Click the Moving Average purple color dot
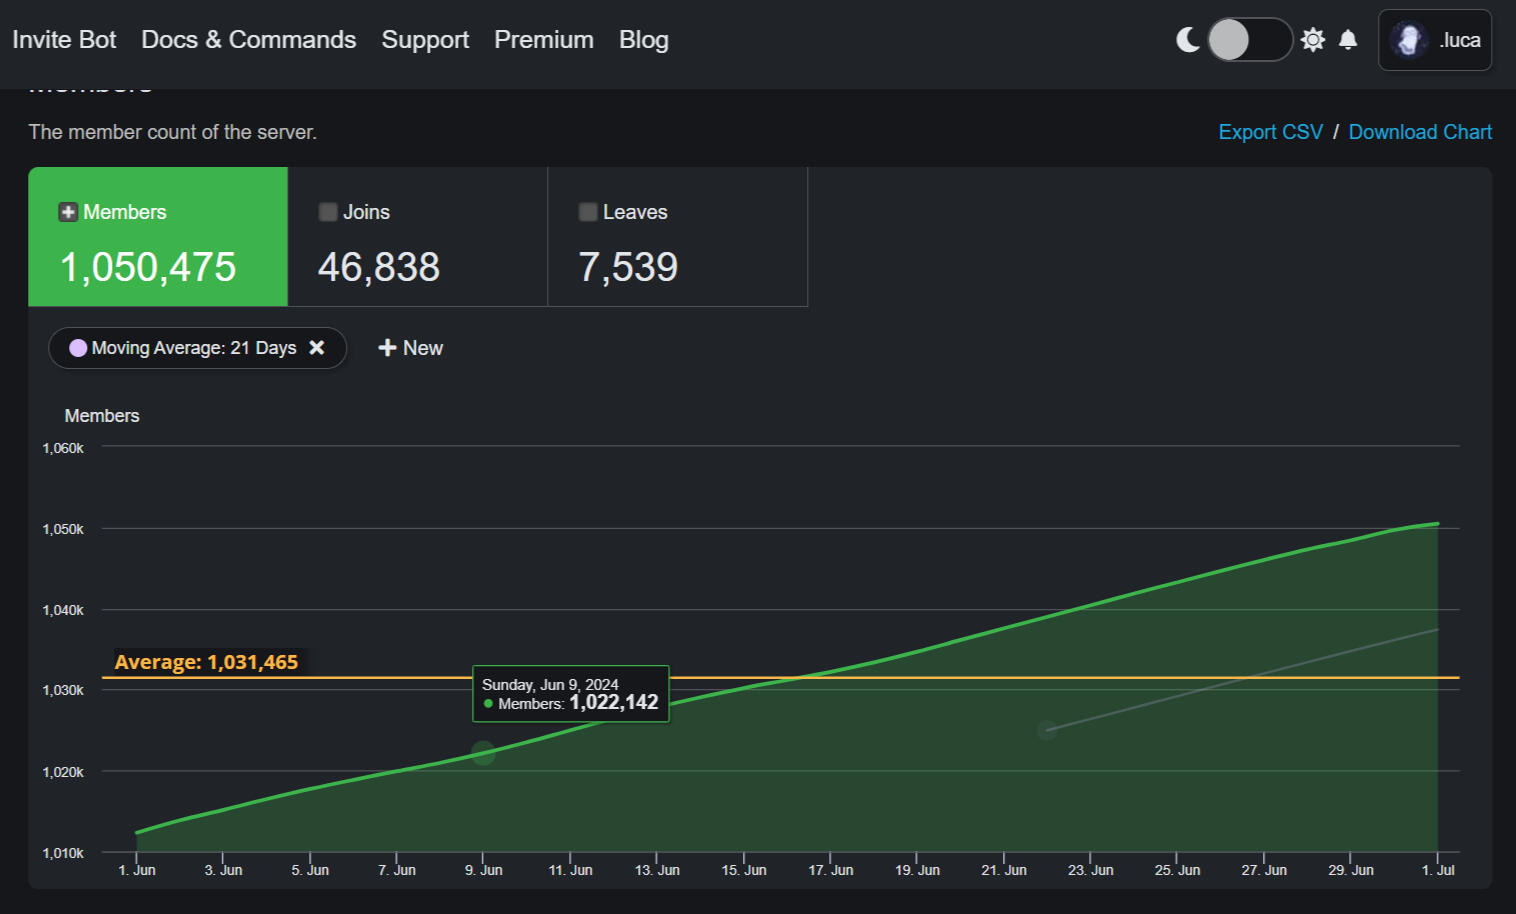This screenshot has height=914, width=1516. pyautogui.click(x=78, y=348)
